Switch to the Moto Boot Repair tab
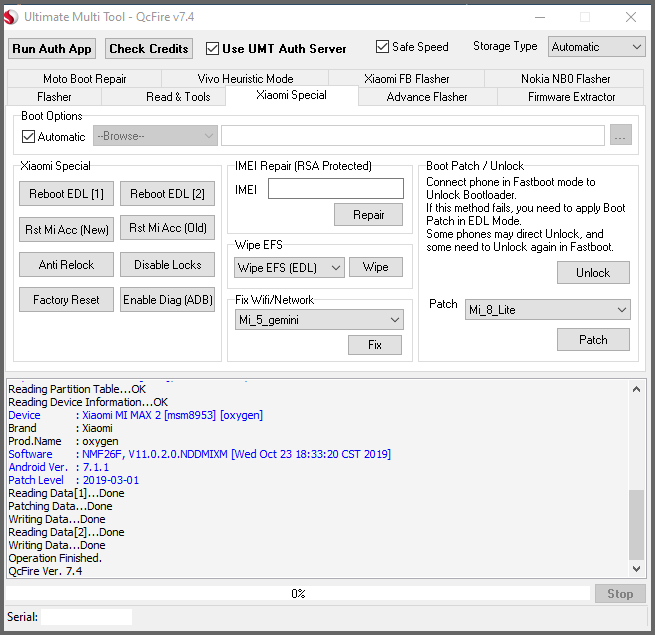 tap(84, 79)
